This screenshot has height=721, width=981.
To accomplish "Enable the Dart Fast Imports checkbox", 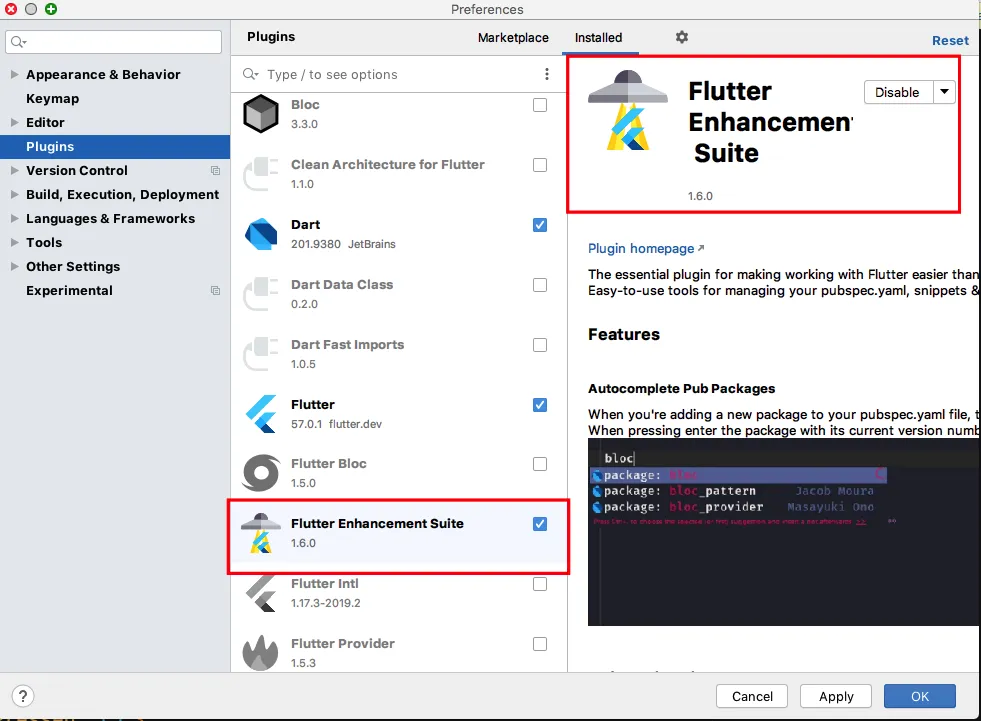I will 540,345.
